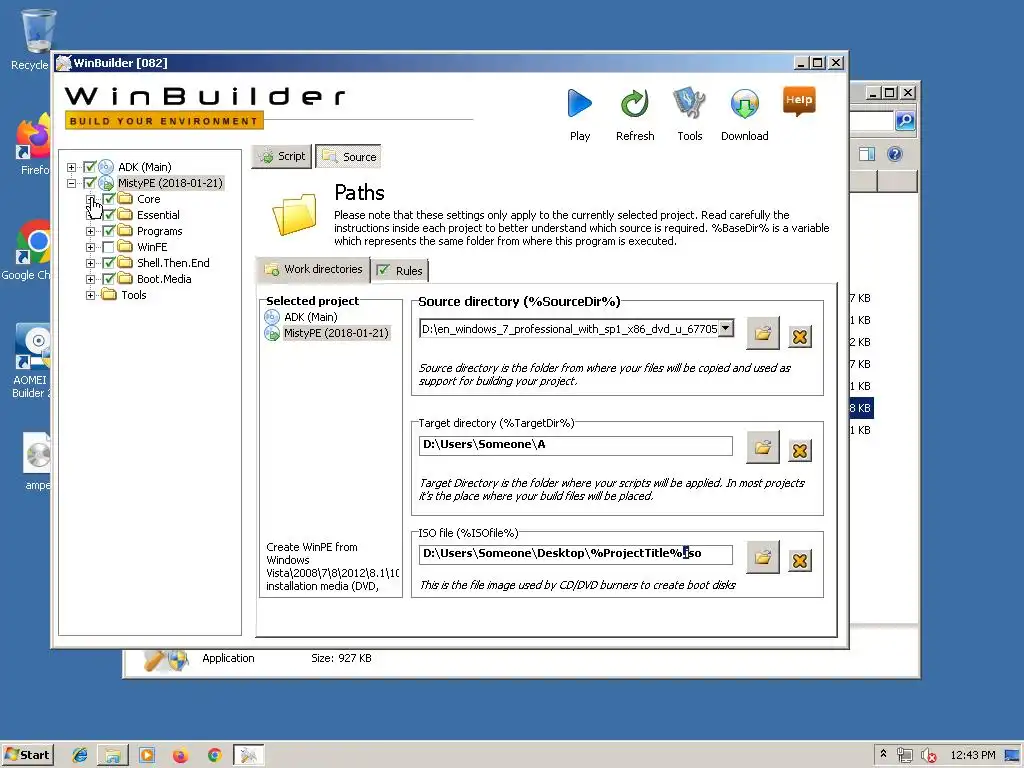The width and height of the screenshot is (1024, 768).
Task: Collapse the MistyPE (2018-01-21) node
Action: (72, 184)
